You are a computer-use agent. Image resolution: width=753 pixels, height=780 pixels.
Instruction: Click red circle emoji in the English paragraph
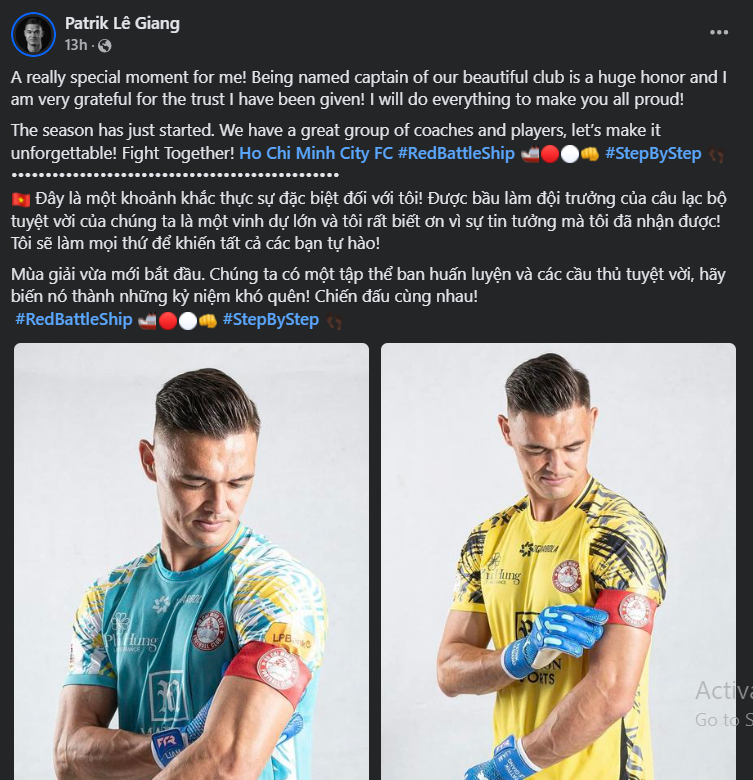pos(550,154)
